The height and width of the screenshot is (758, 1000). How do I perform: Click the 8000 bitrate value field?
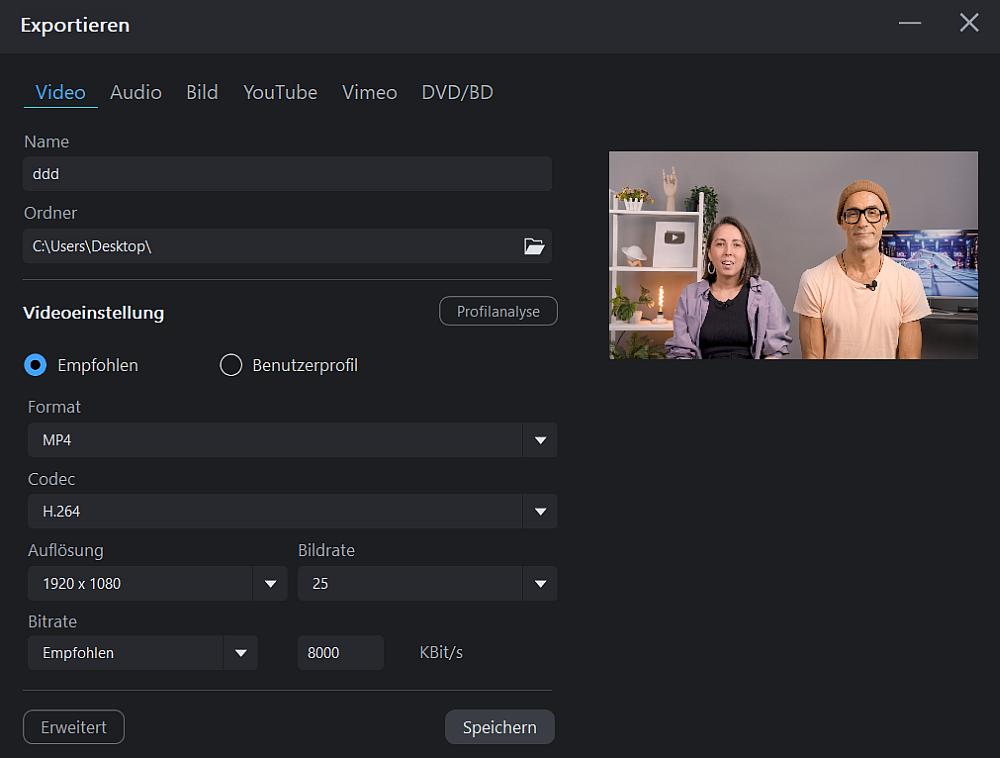(341, 653)
